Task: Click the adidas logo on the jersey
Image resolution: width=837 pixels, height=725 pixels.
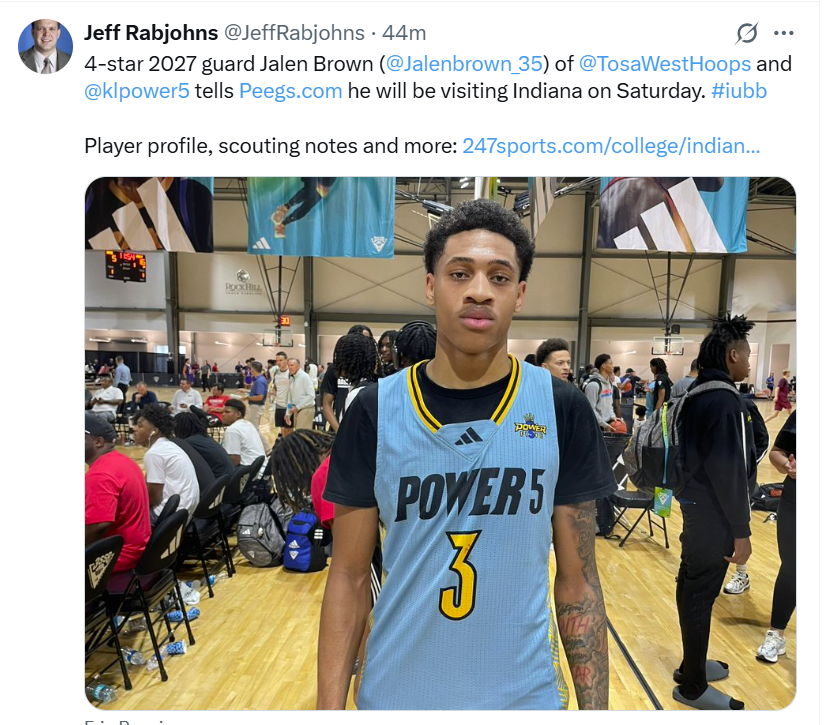Action: click(x=468, y=437)
